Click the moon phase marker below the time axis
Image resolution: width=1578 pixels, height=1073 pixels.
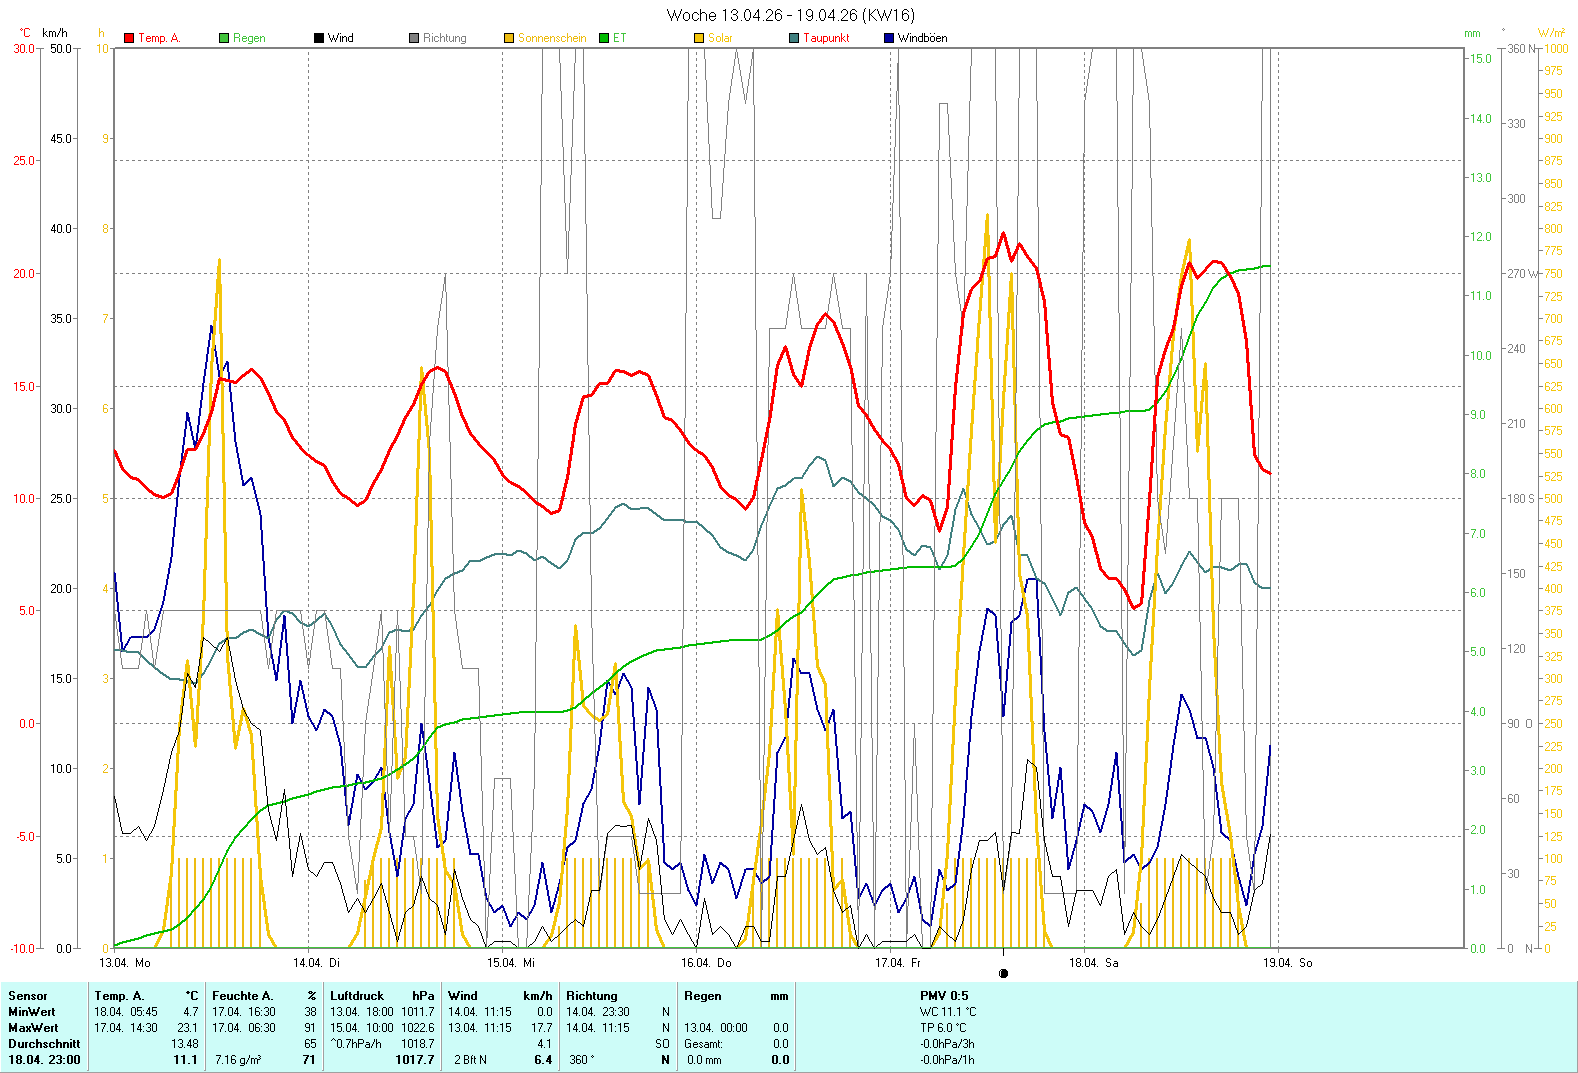click(1003, 973)
